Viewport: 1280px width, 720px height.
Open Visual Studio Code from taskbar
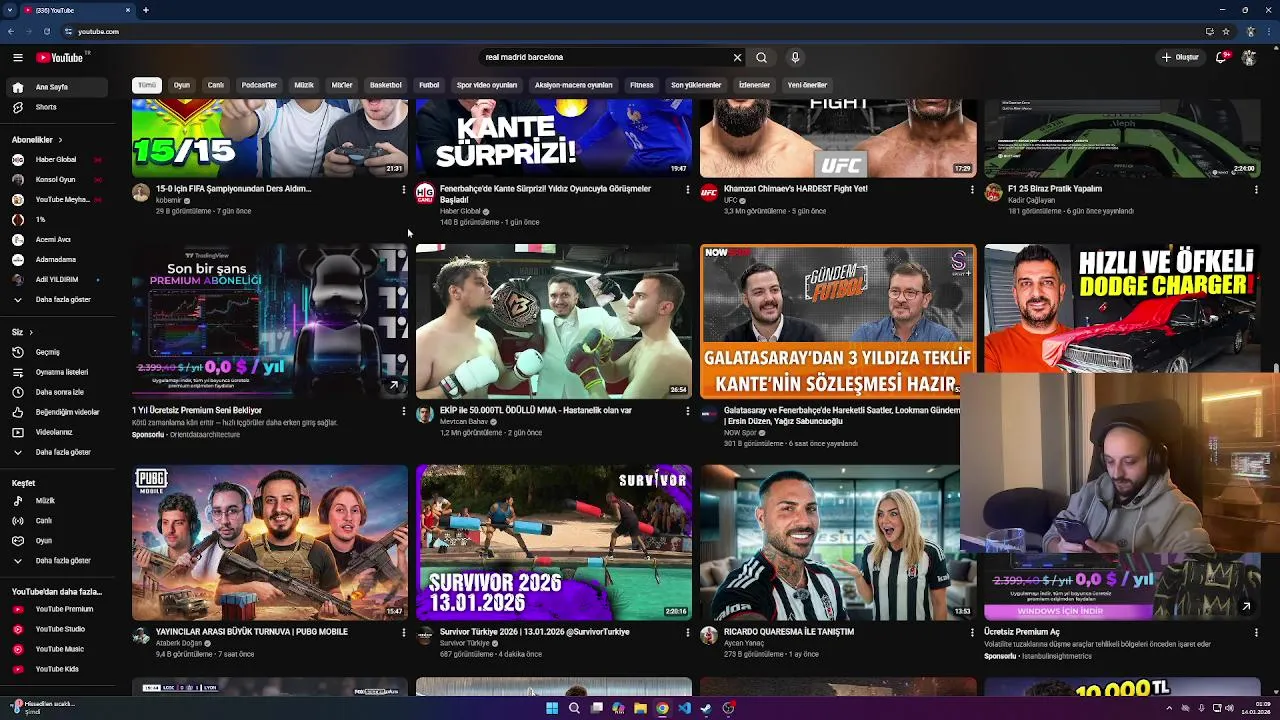tap(684, 708)
